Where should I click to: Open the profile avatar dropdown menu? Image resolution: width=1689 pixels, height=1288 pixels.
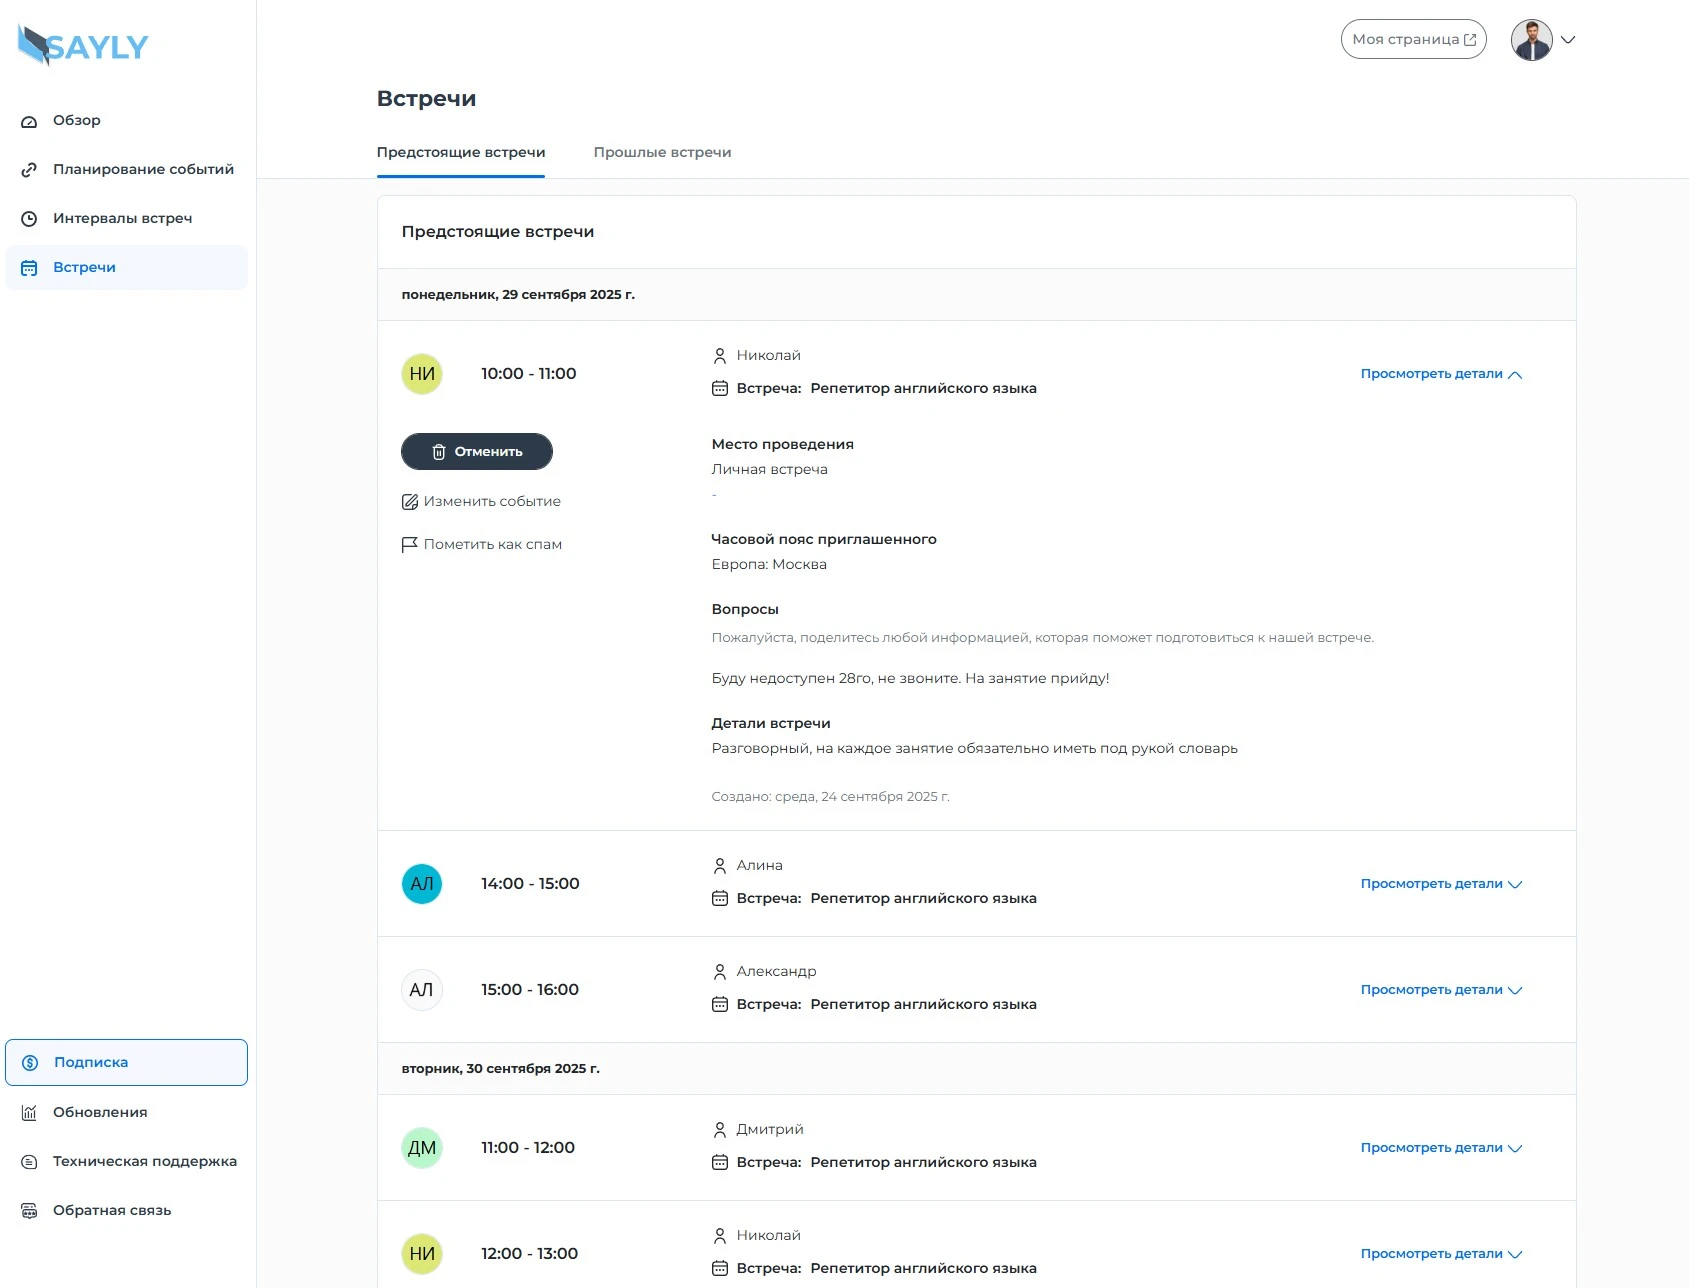click(x=1543, y=40)
